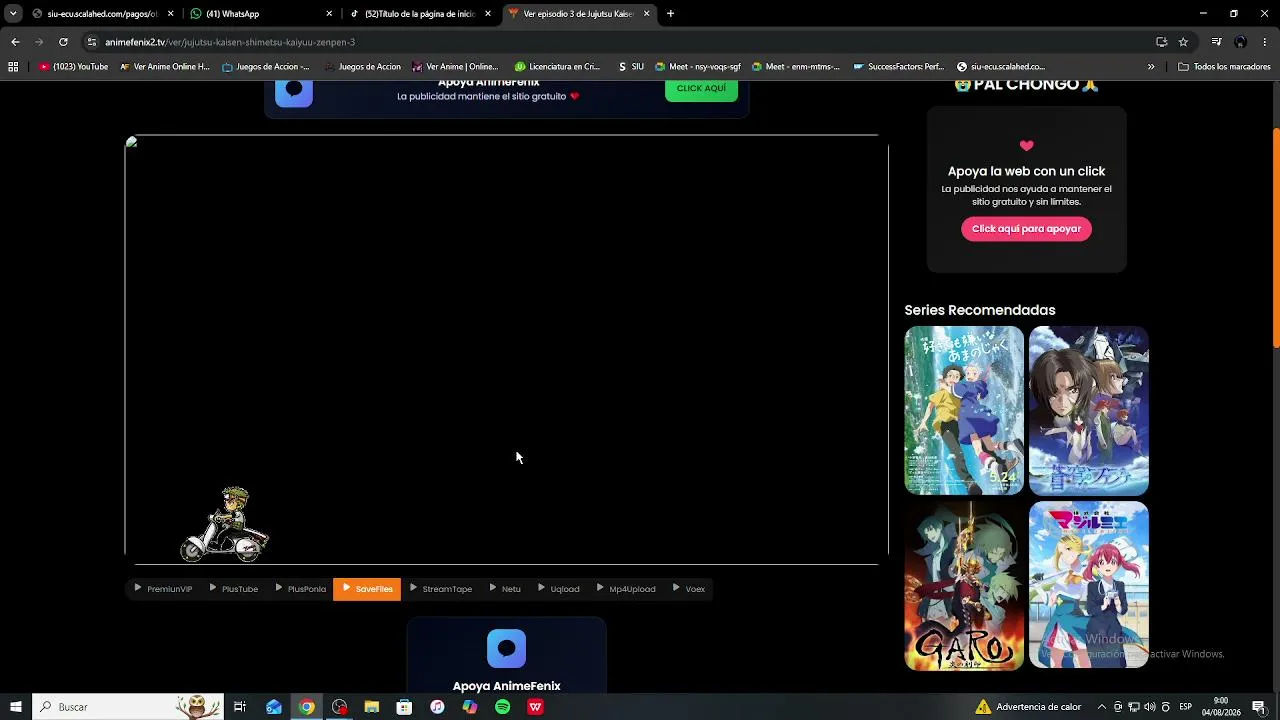Open Task View on the taskbar
The height and width of the screenshot is (720, 1280).
[240, 707]
